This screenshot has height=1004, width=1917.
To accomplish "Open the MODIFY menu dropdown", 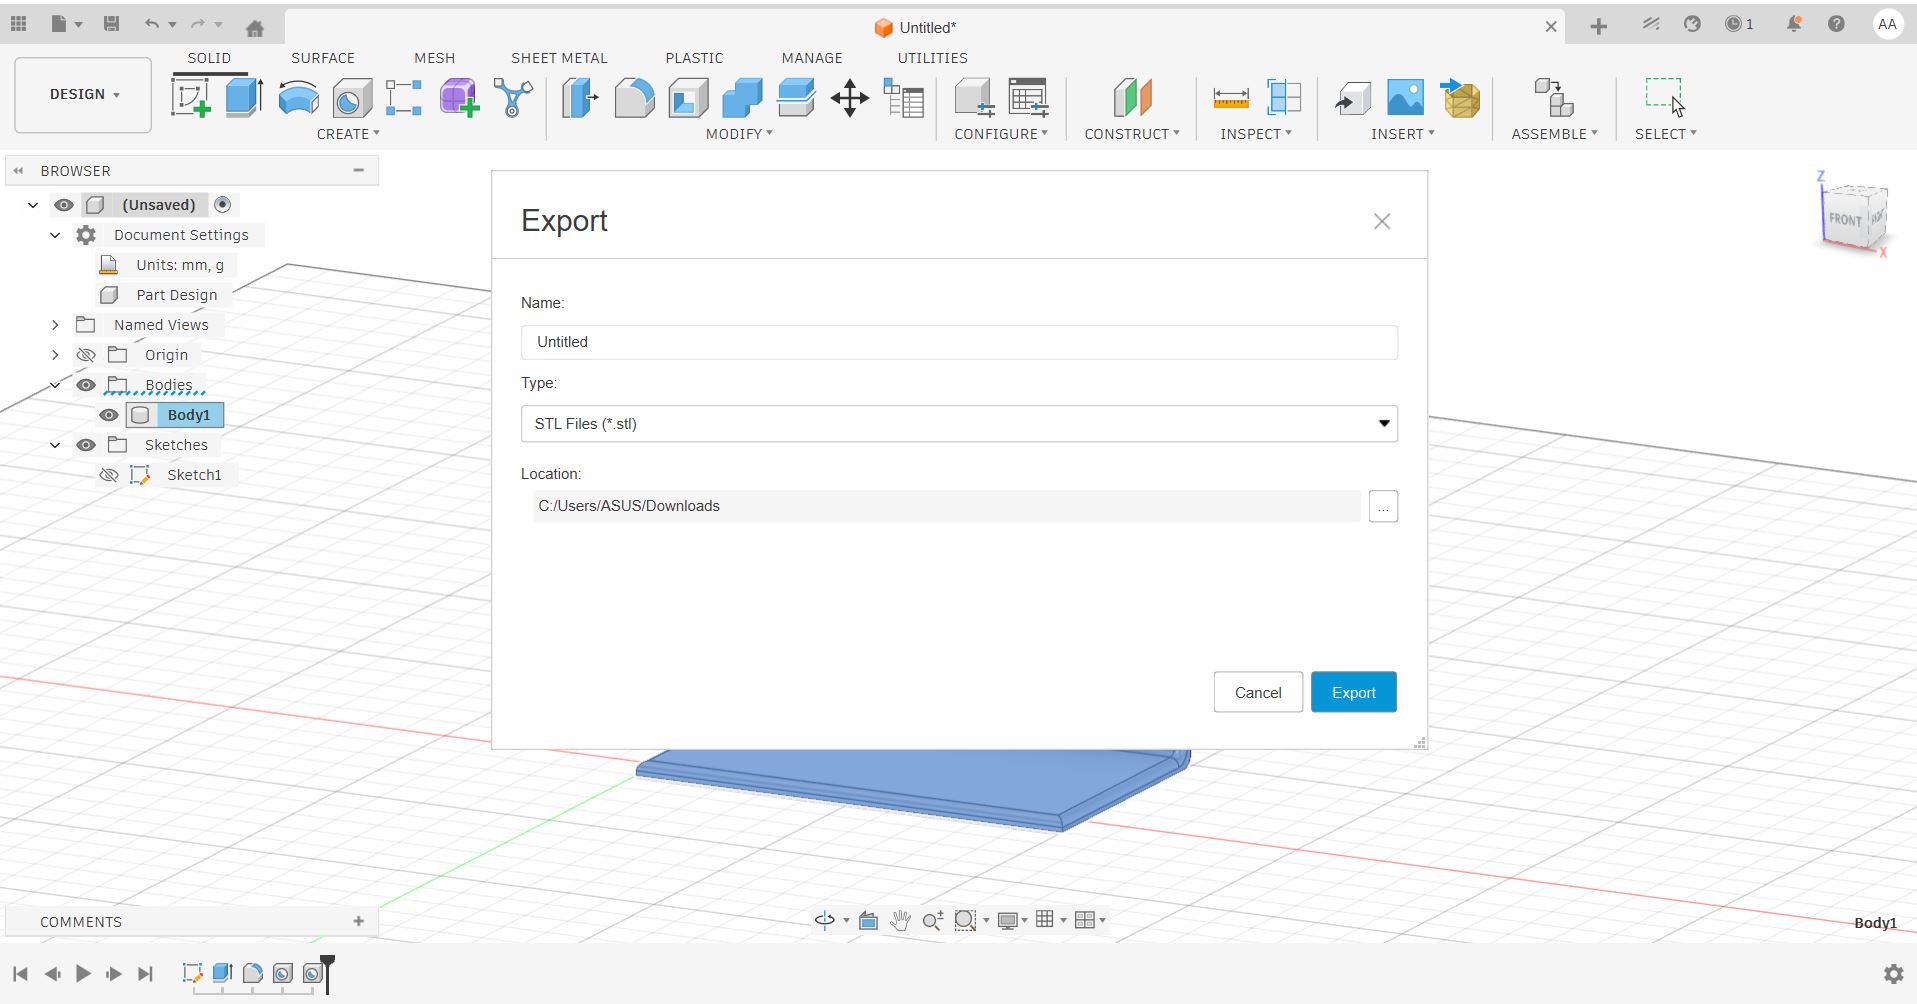I will coord(739,134).
